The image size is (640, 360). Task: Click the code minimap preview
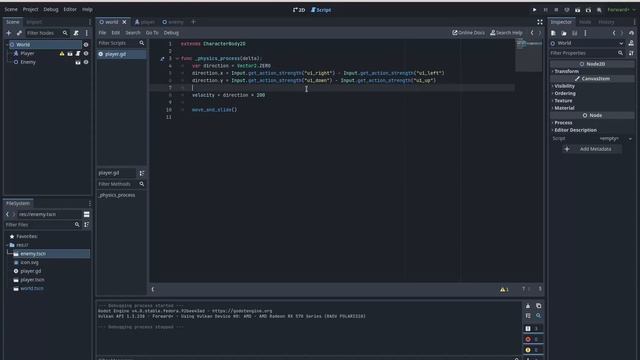click(529, 56)
